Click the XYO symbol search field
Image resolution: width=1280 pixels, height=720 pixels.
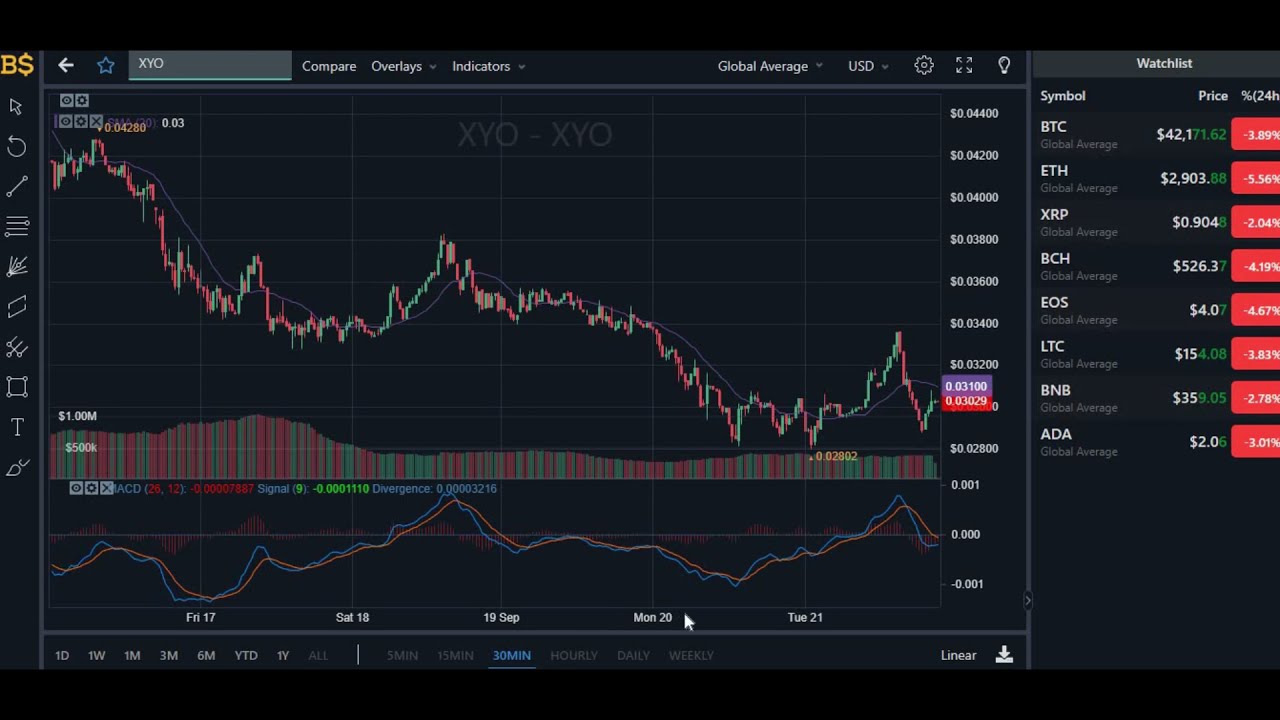coord(210,64)
